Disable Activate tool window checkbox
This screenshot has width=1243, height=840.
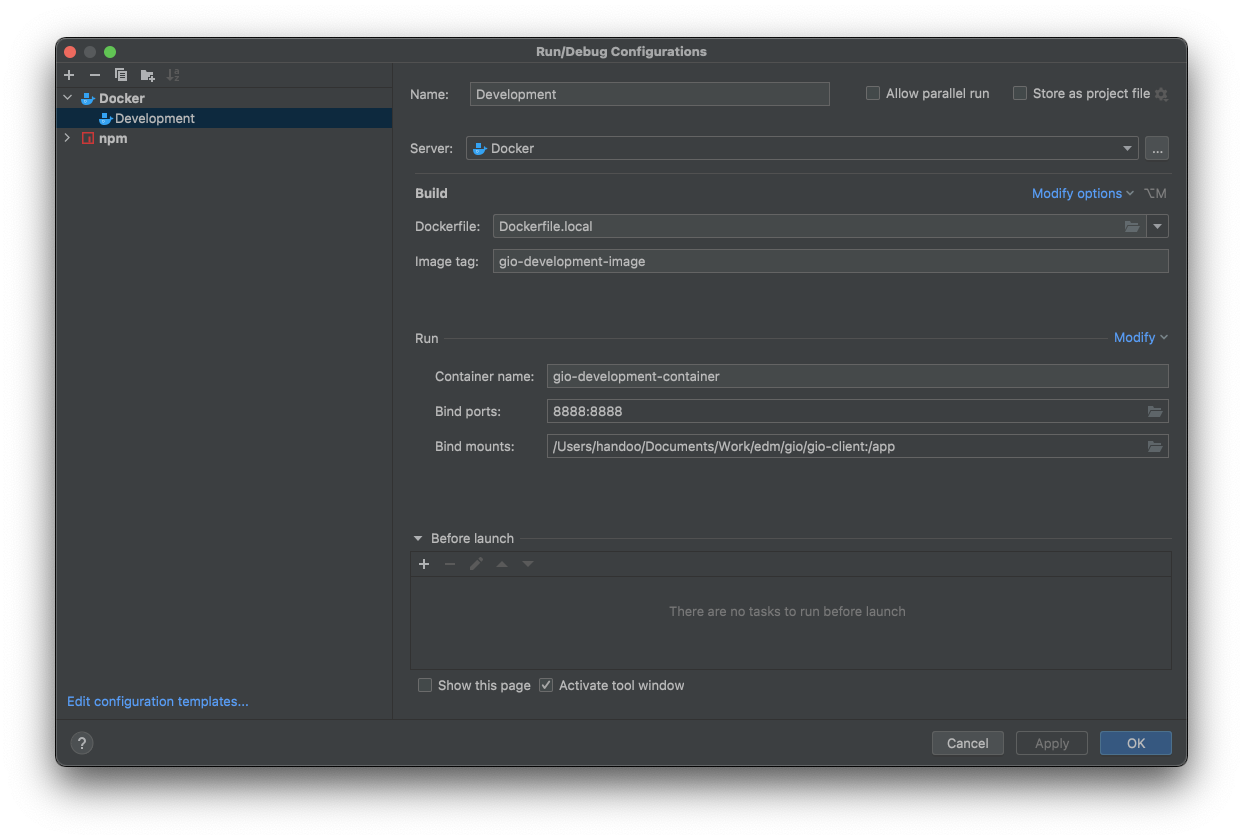546,685
